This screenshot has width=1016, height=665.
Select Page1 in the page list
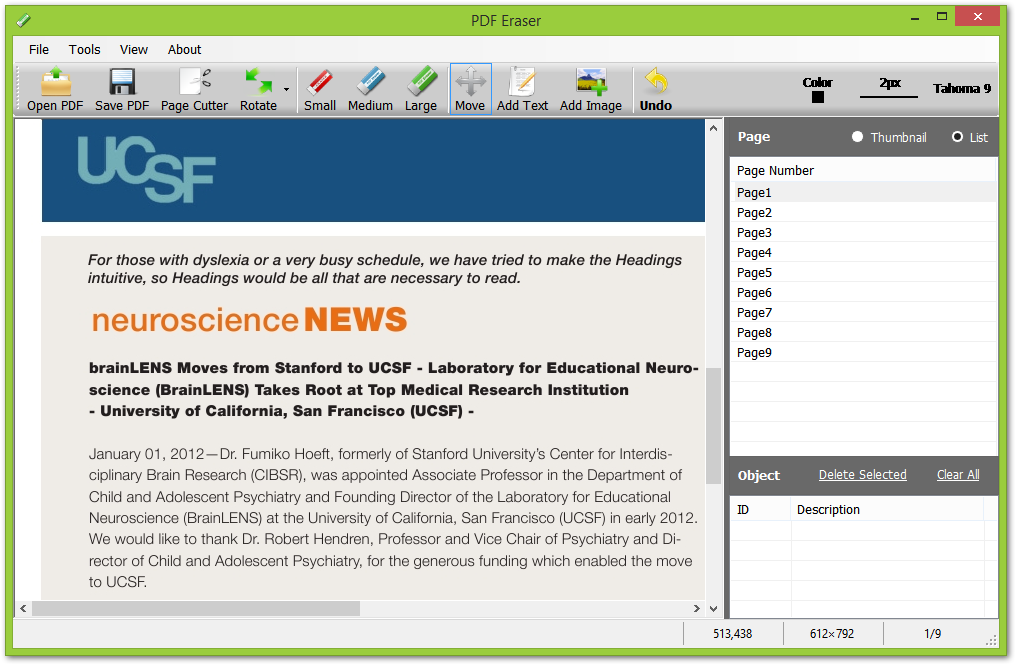pyautogui.click(x=863, y=192)
